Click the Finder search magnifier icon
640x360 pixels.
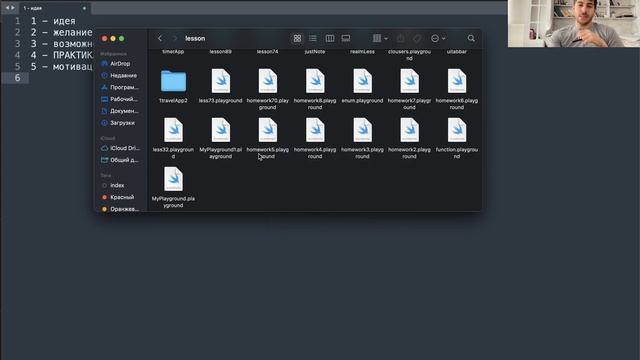click(x=471, y=38)
